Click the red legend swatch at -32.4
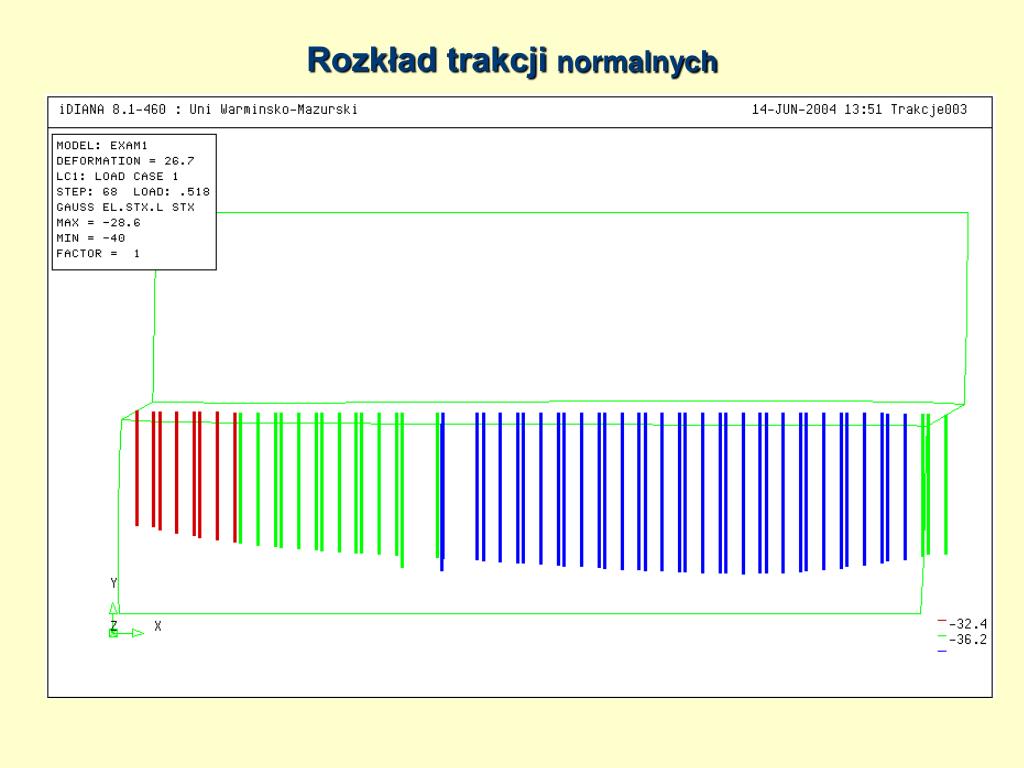 [x=942, y=620]
